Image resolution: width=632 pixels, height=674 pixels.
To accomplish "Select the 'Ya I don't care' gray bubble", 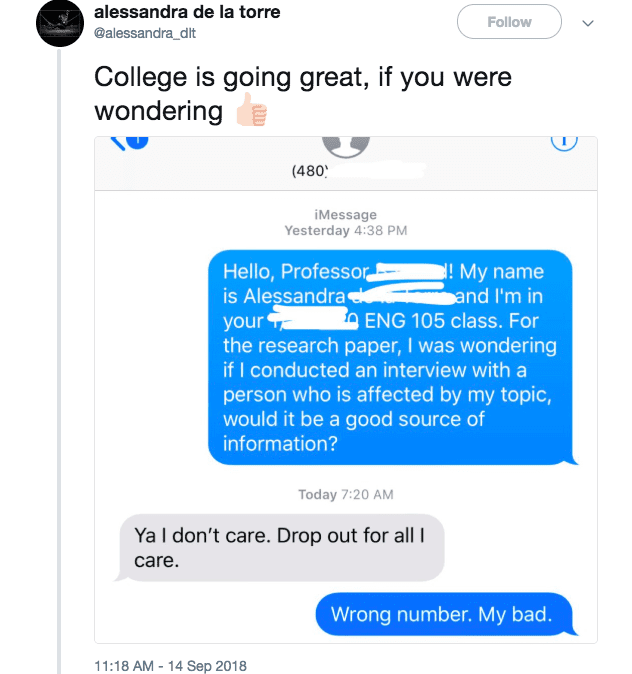I will pos(279,548).
